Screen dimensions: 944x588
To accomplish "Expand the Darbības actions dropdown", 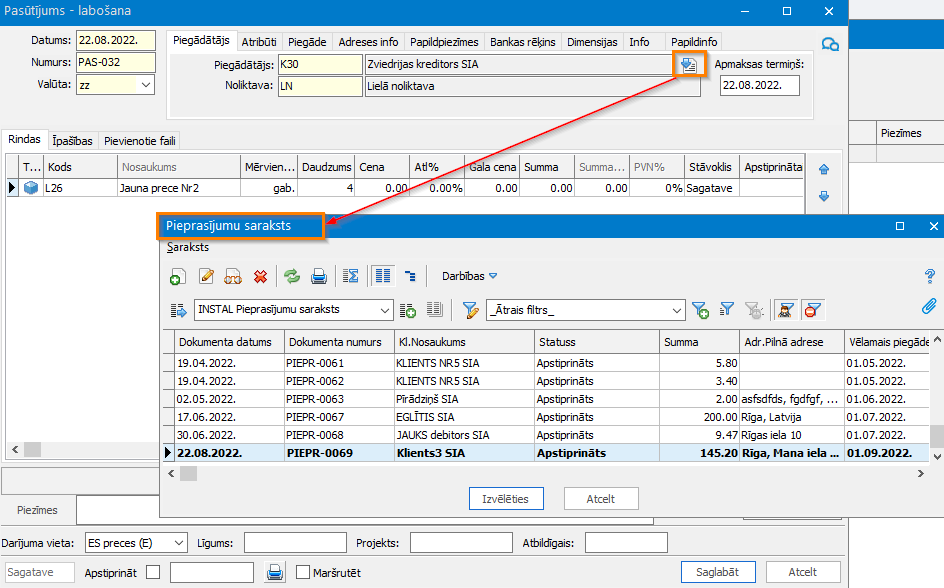I will [469, 276].
